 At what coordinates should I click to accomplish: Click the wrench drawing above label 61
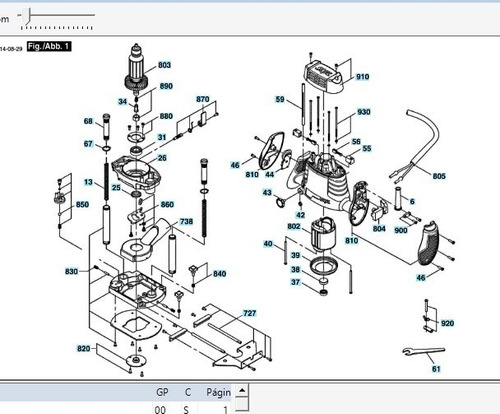(x=423, y=351)
